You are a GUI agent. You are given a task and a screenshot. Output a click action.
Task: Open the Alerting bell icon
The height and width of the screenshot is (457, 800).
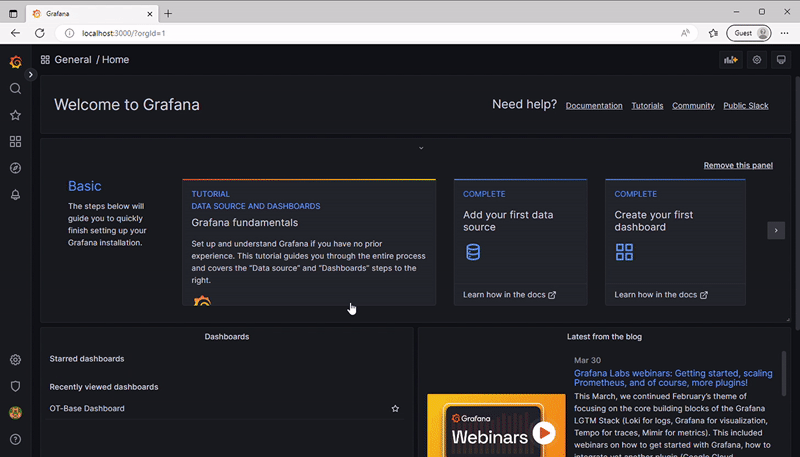(15, 194)
